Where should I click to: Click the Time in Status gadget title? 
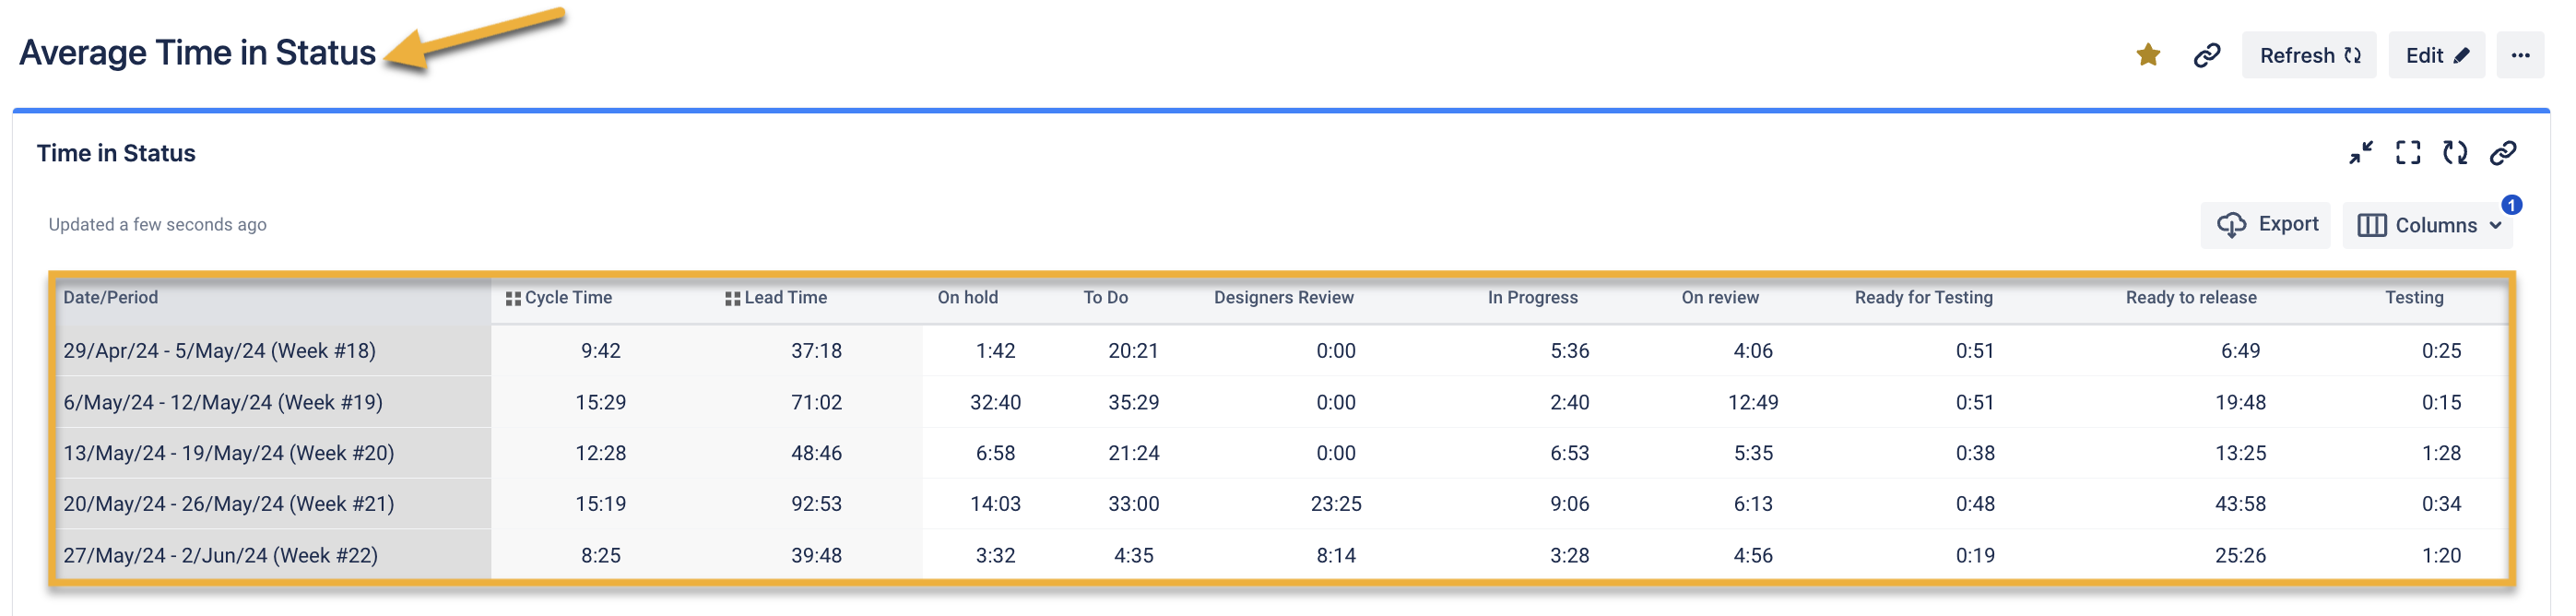(116, 153)
